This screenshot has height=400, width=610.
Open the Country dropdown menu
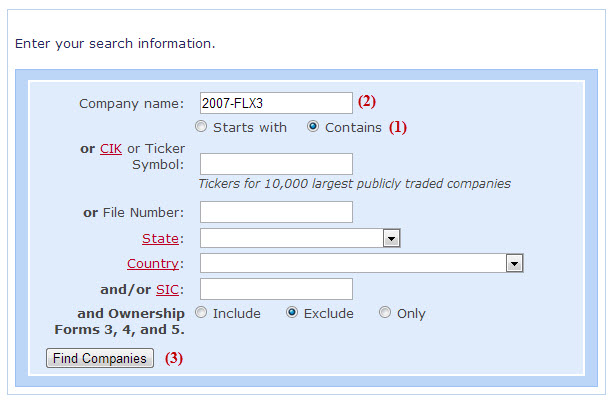click(515, 263)
